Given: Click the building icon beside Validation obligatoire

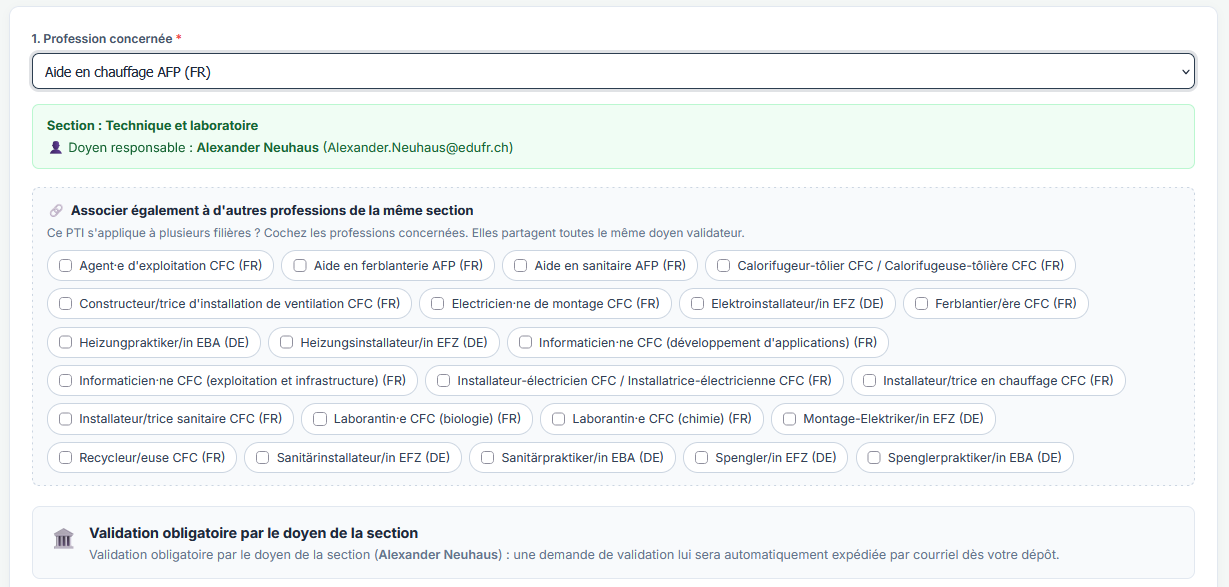Looking at the screenshot, I should [63, 539].
